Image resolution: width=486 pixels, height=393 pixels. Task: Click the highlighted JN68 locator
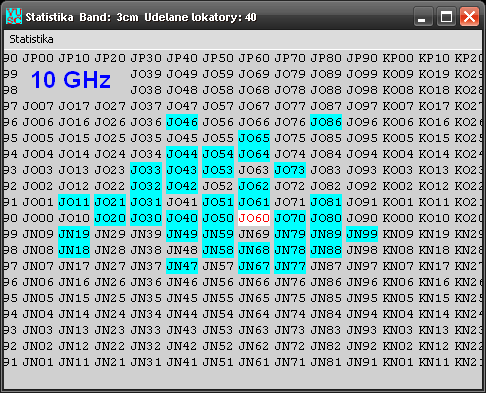point(254,250)
